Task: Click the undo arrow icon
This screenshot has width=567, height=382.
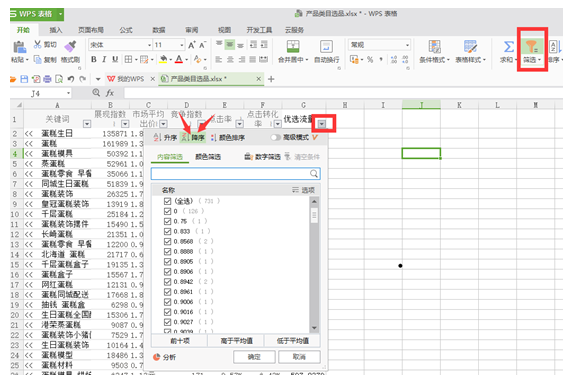Action: click(71, 79)
